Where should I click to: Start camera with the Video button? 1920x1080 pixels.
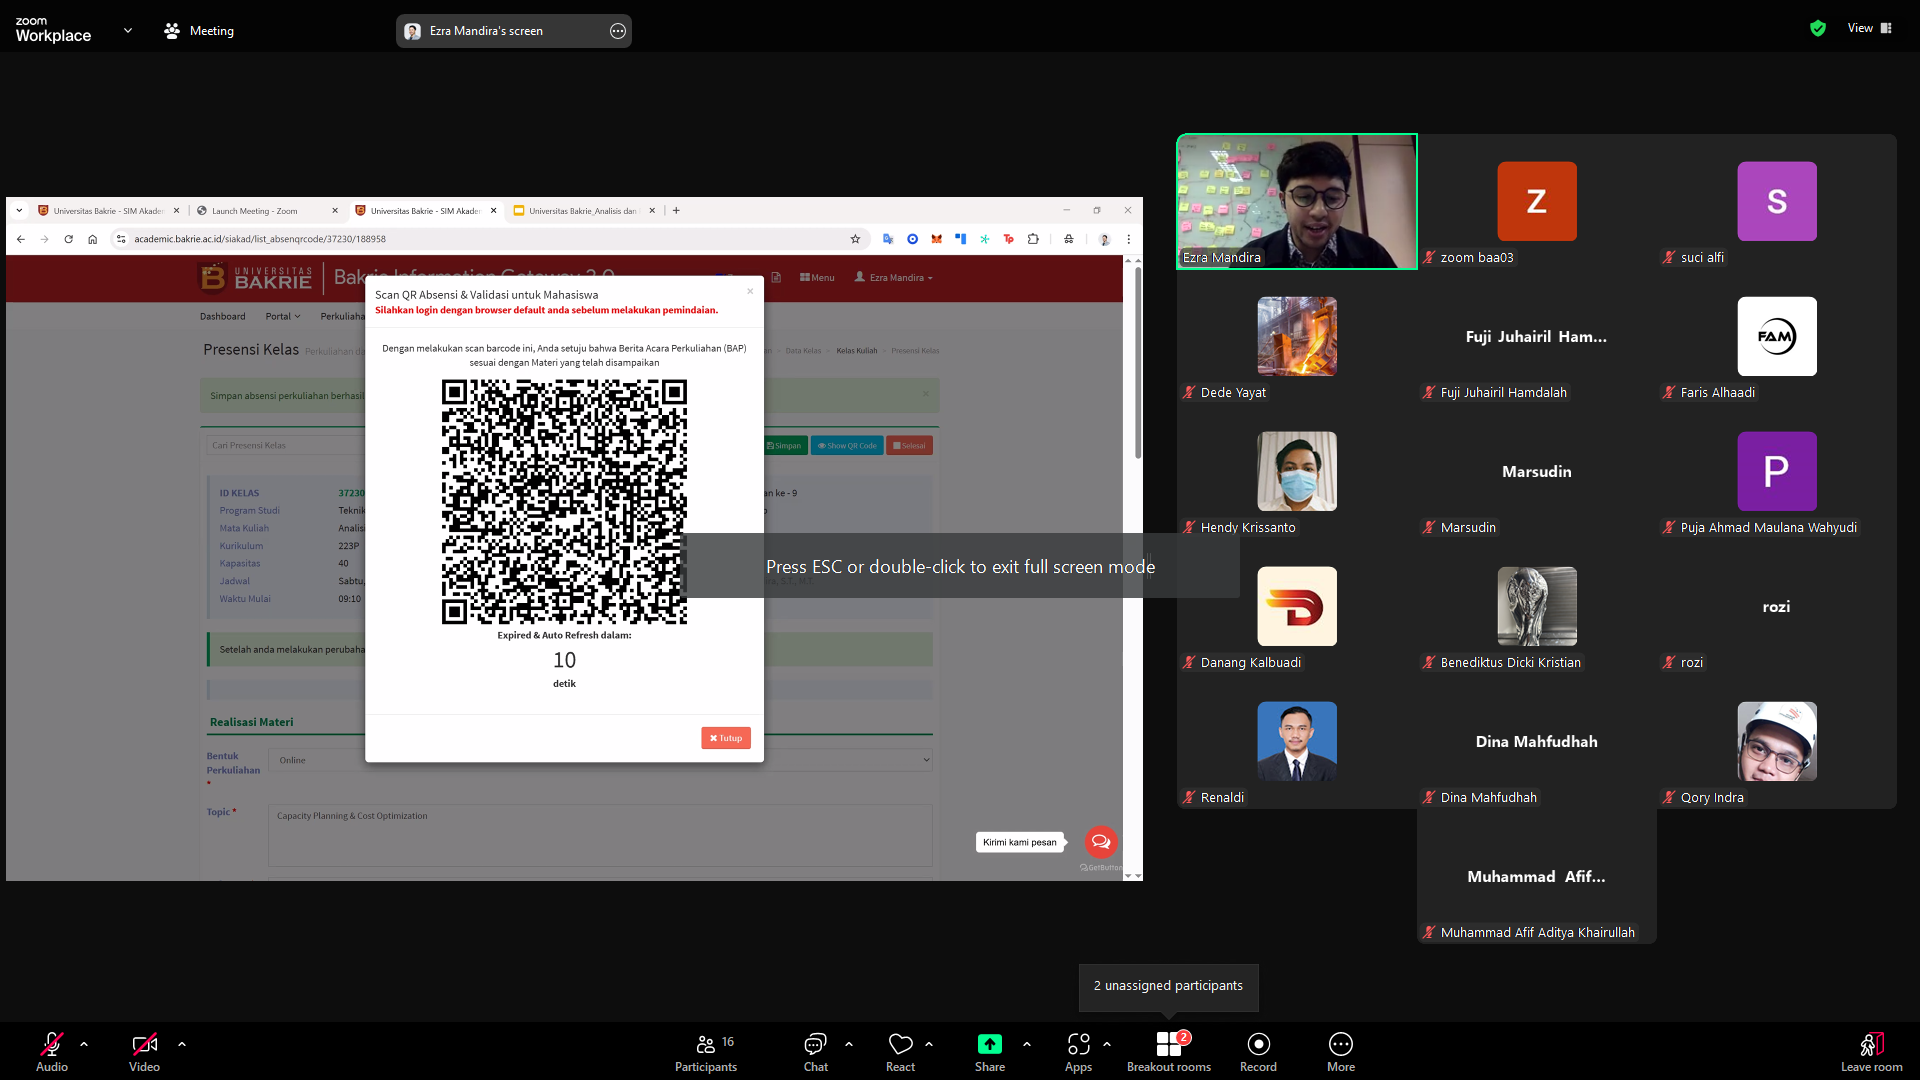click(144, 1051)
